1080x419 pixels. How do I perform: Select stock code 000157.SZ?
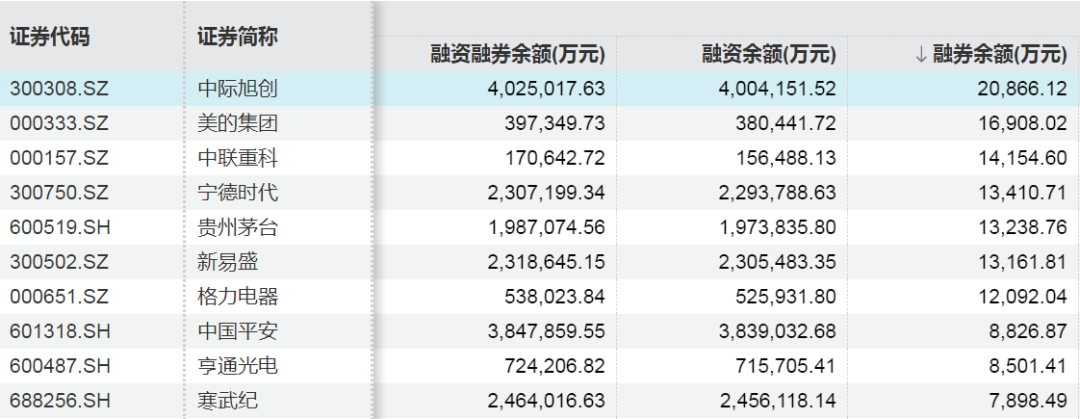59,158
